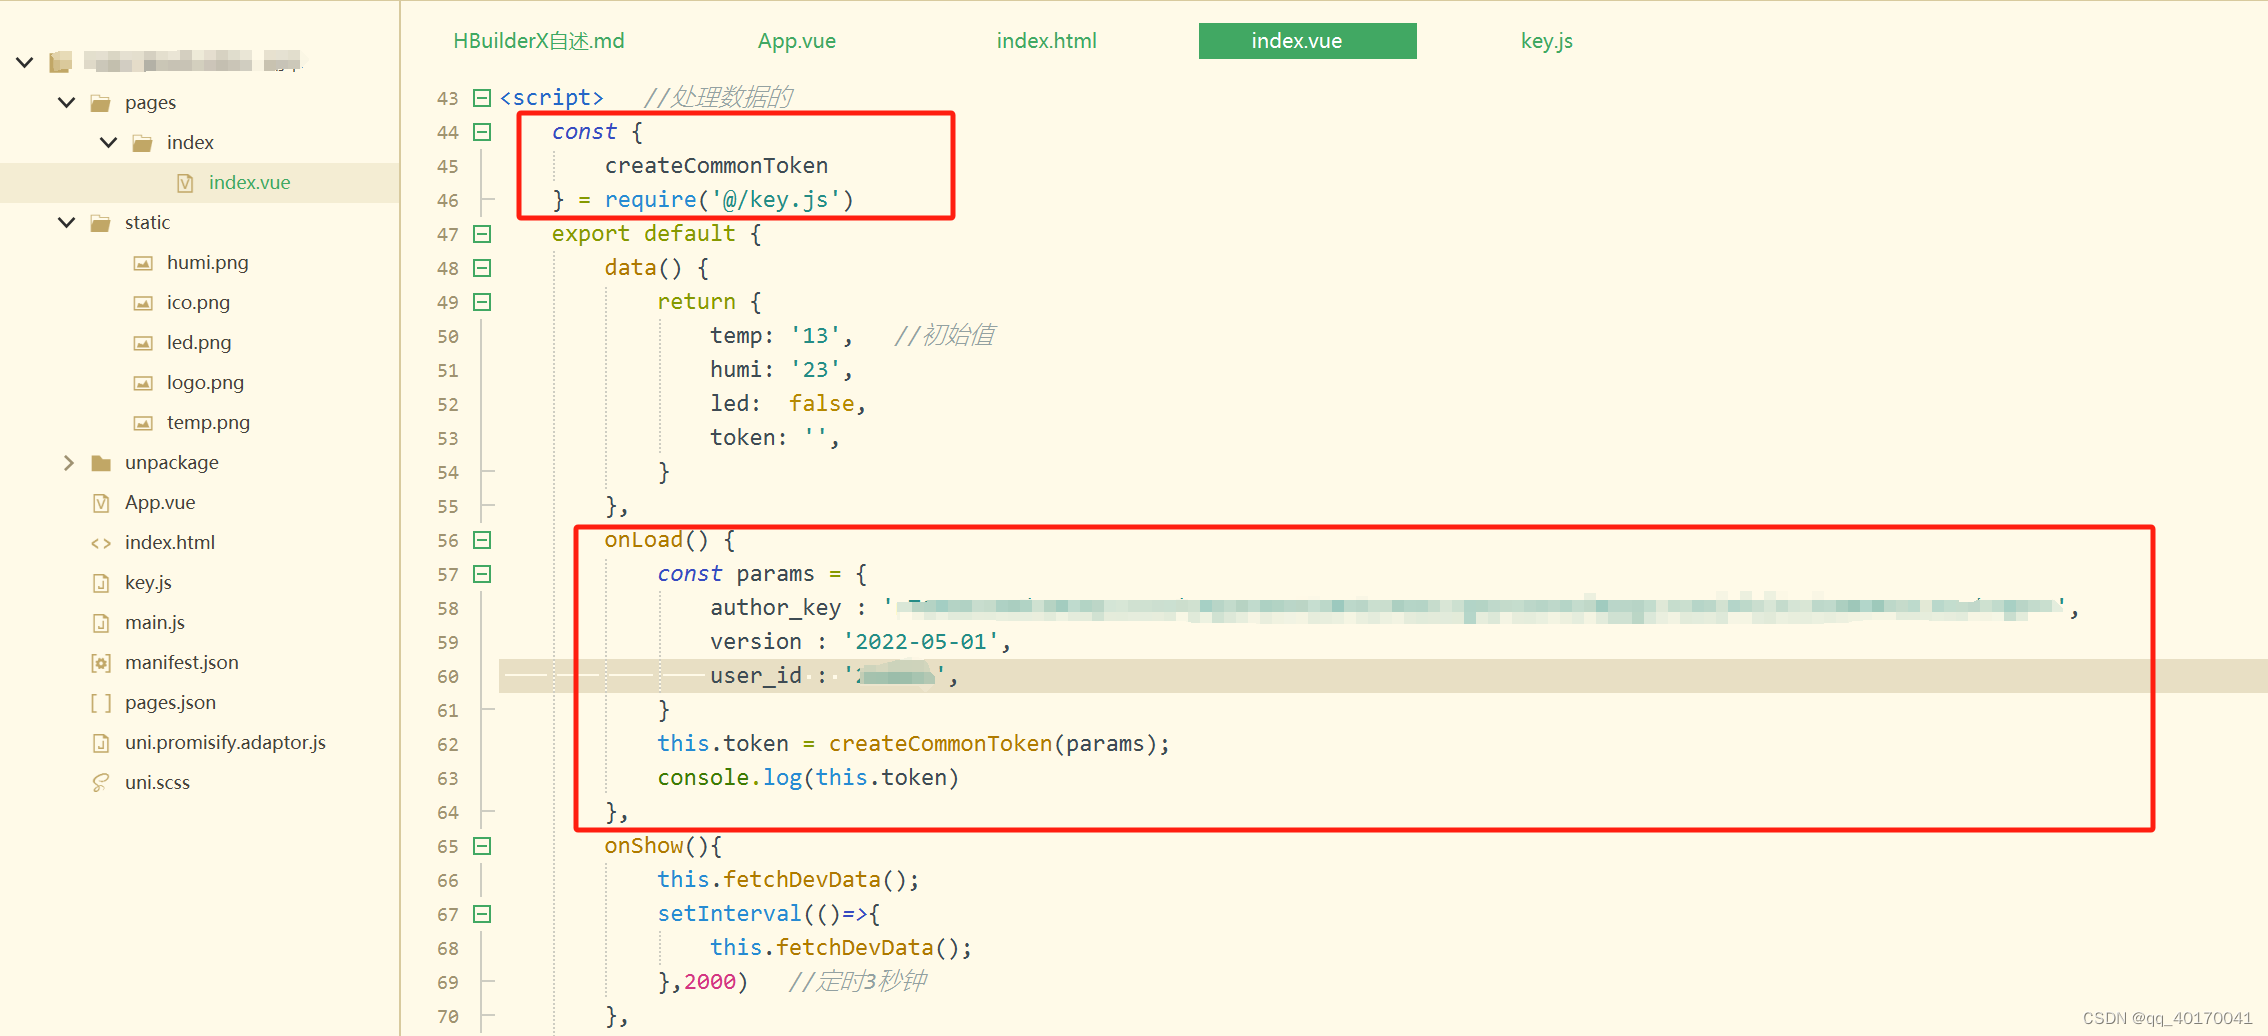
Task: Click console.log statement on line 63
Action: point(808,778)
